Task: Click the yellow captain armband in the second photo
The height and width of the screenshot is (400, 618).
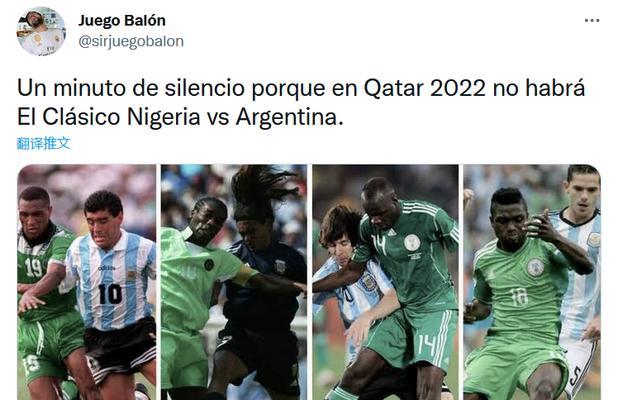Action: [245, 275]
